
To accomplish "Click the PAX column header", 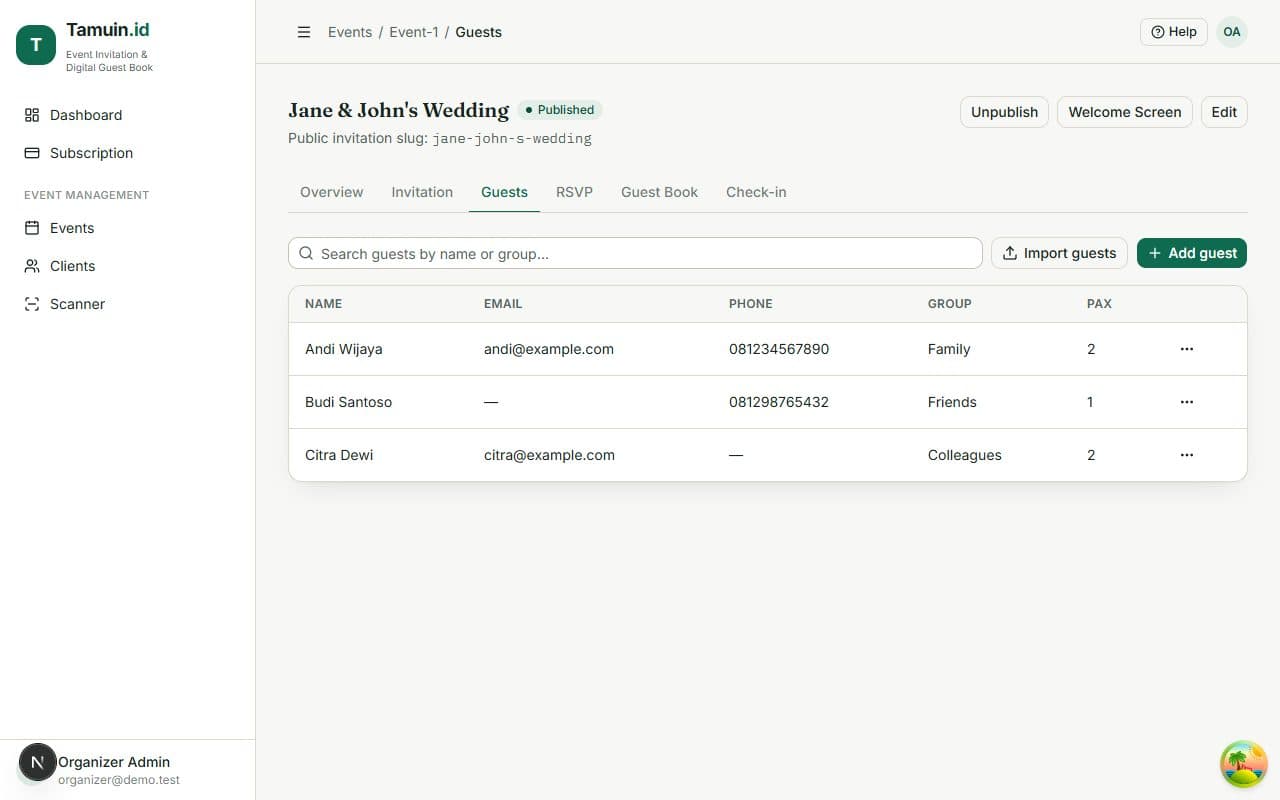I will click(1099, 304).
